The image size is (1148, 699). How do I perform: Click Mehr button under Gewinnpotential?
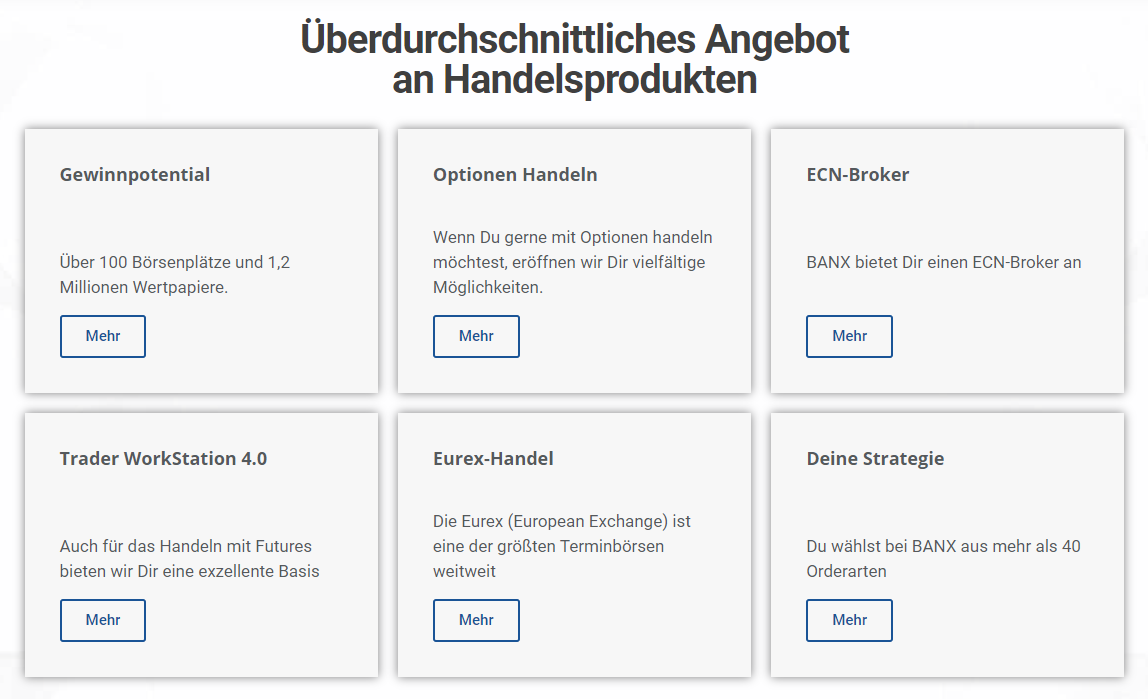(x=103, y=336)
